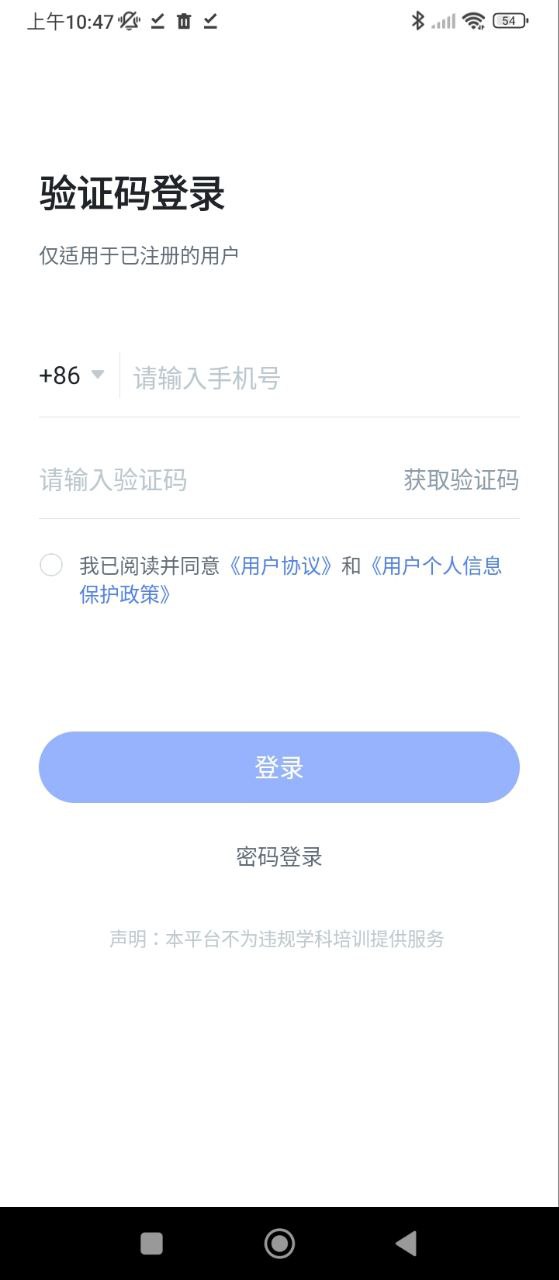This screenshot has height=1280, width=559.
Task: Tap the Android home circle button
Action: coord(279,1243)
